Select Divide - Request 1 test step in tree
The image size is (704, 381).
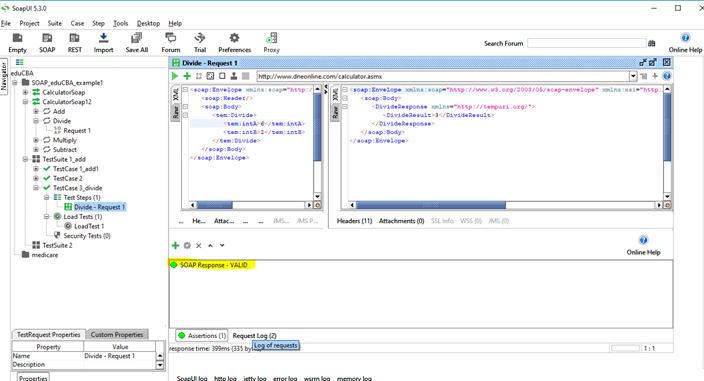tap(99, 207)
